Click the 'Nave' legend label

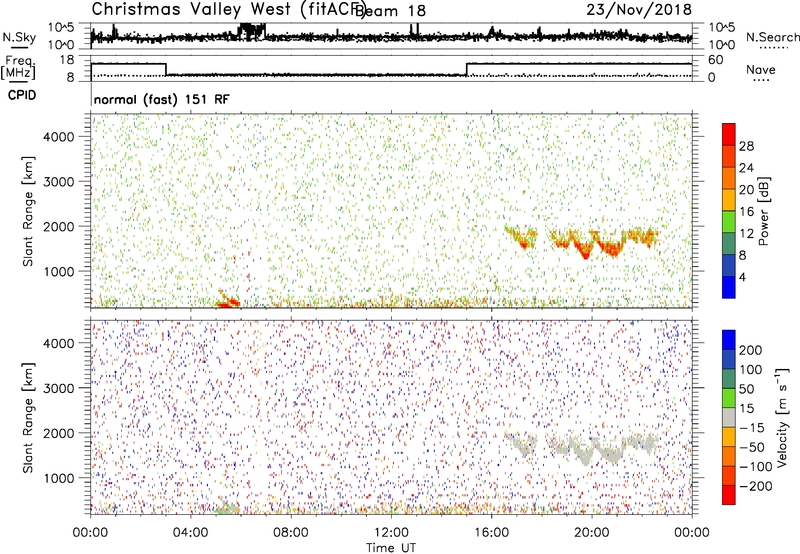coord(760,70)
